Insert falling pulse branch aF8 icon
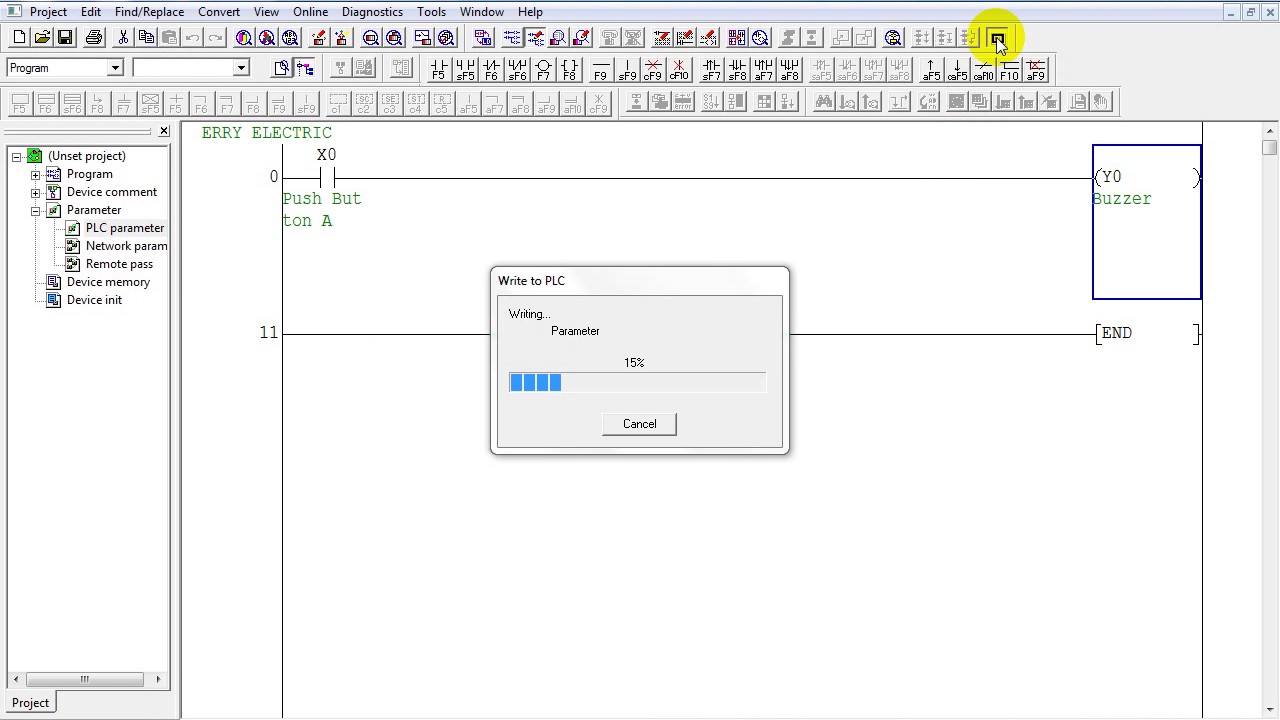This screenshot has height=720, width=1280. pyautogui.click(x=789, y=69)
